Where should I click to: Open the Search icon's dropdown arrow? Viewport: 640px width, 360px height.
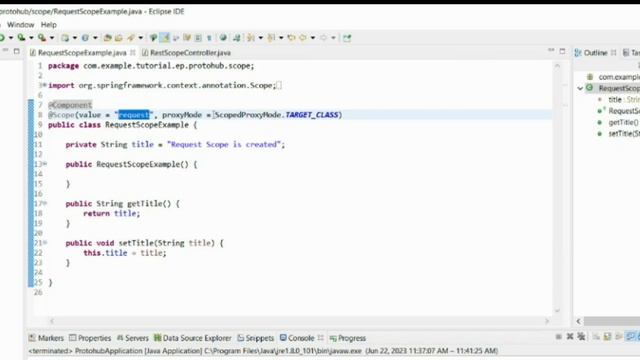pos(141,38)
